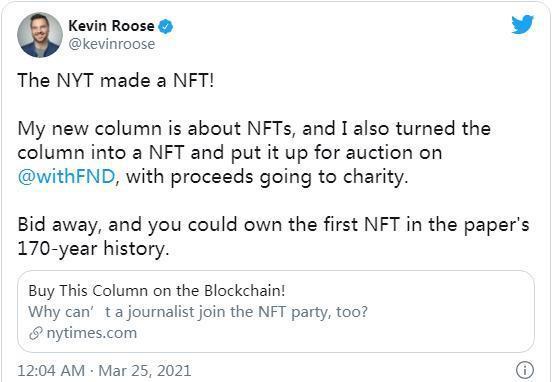Click the '170-year history.' line

(x=93, y=249)
